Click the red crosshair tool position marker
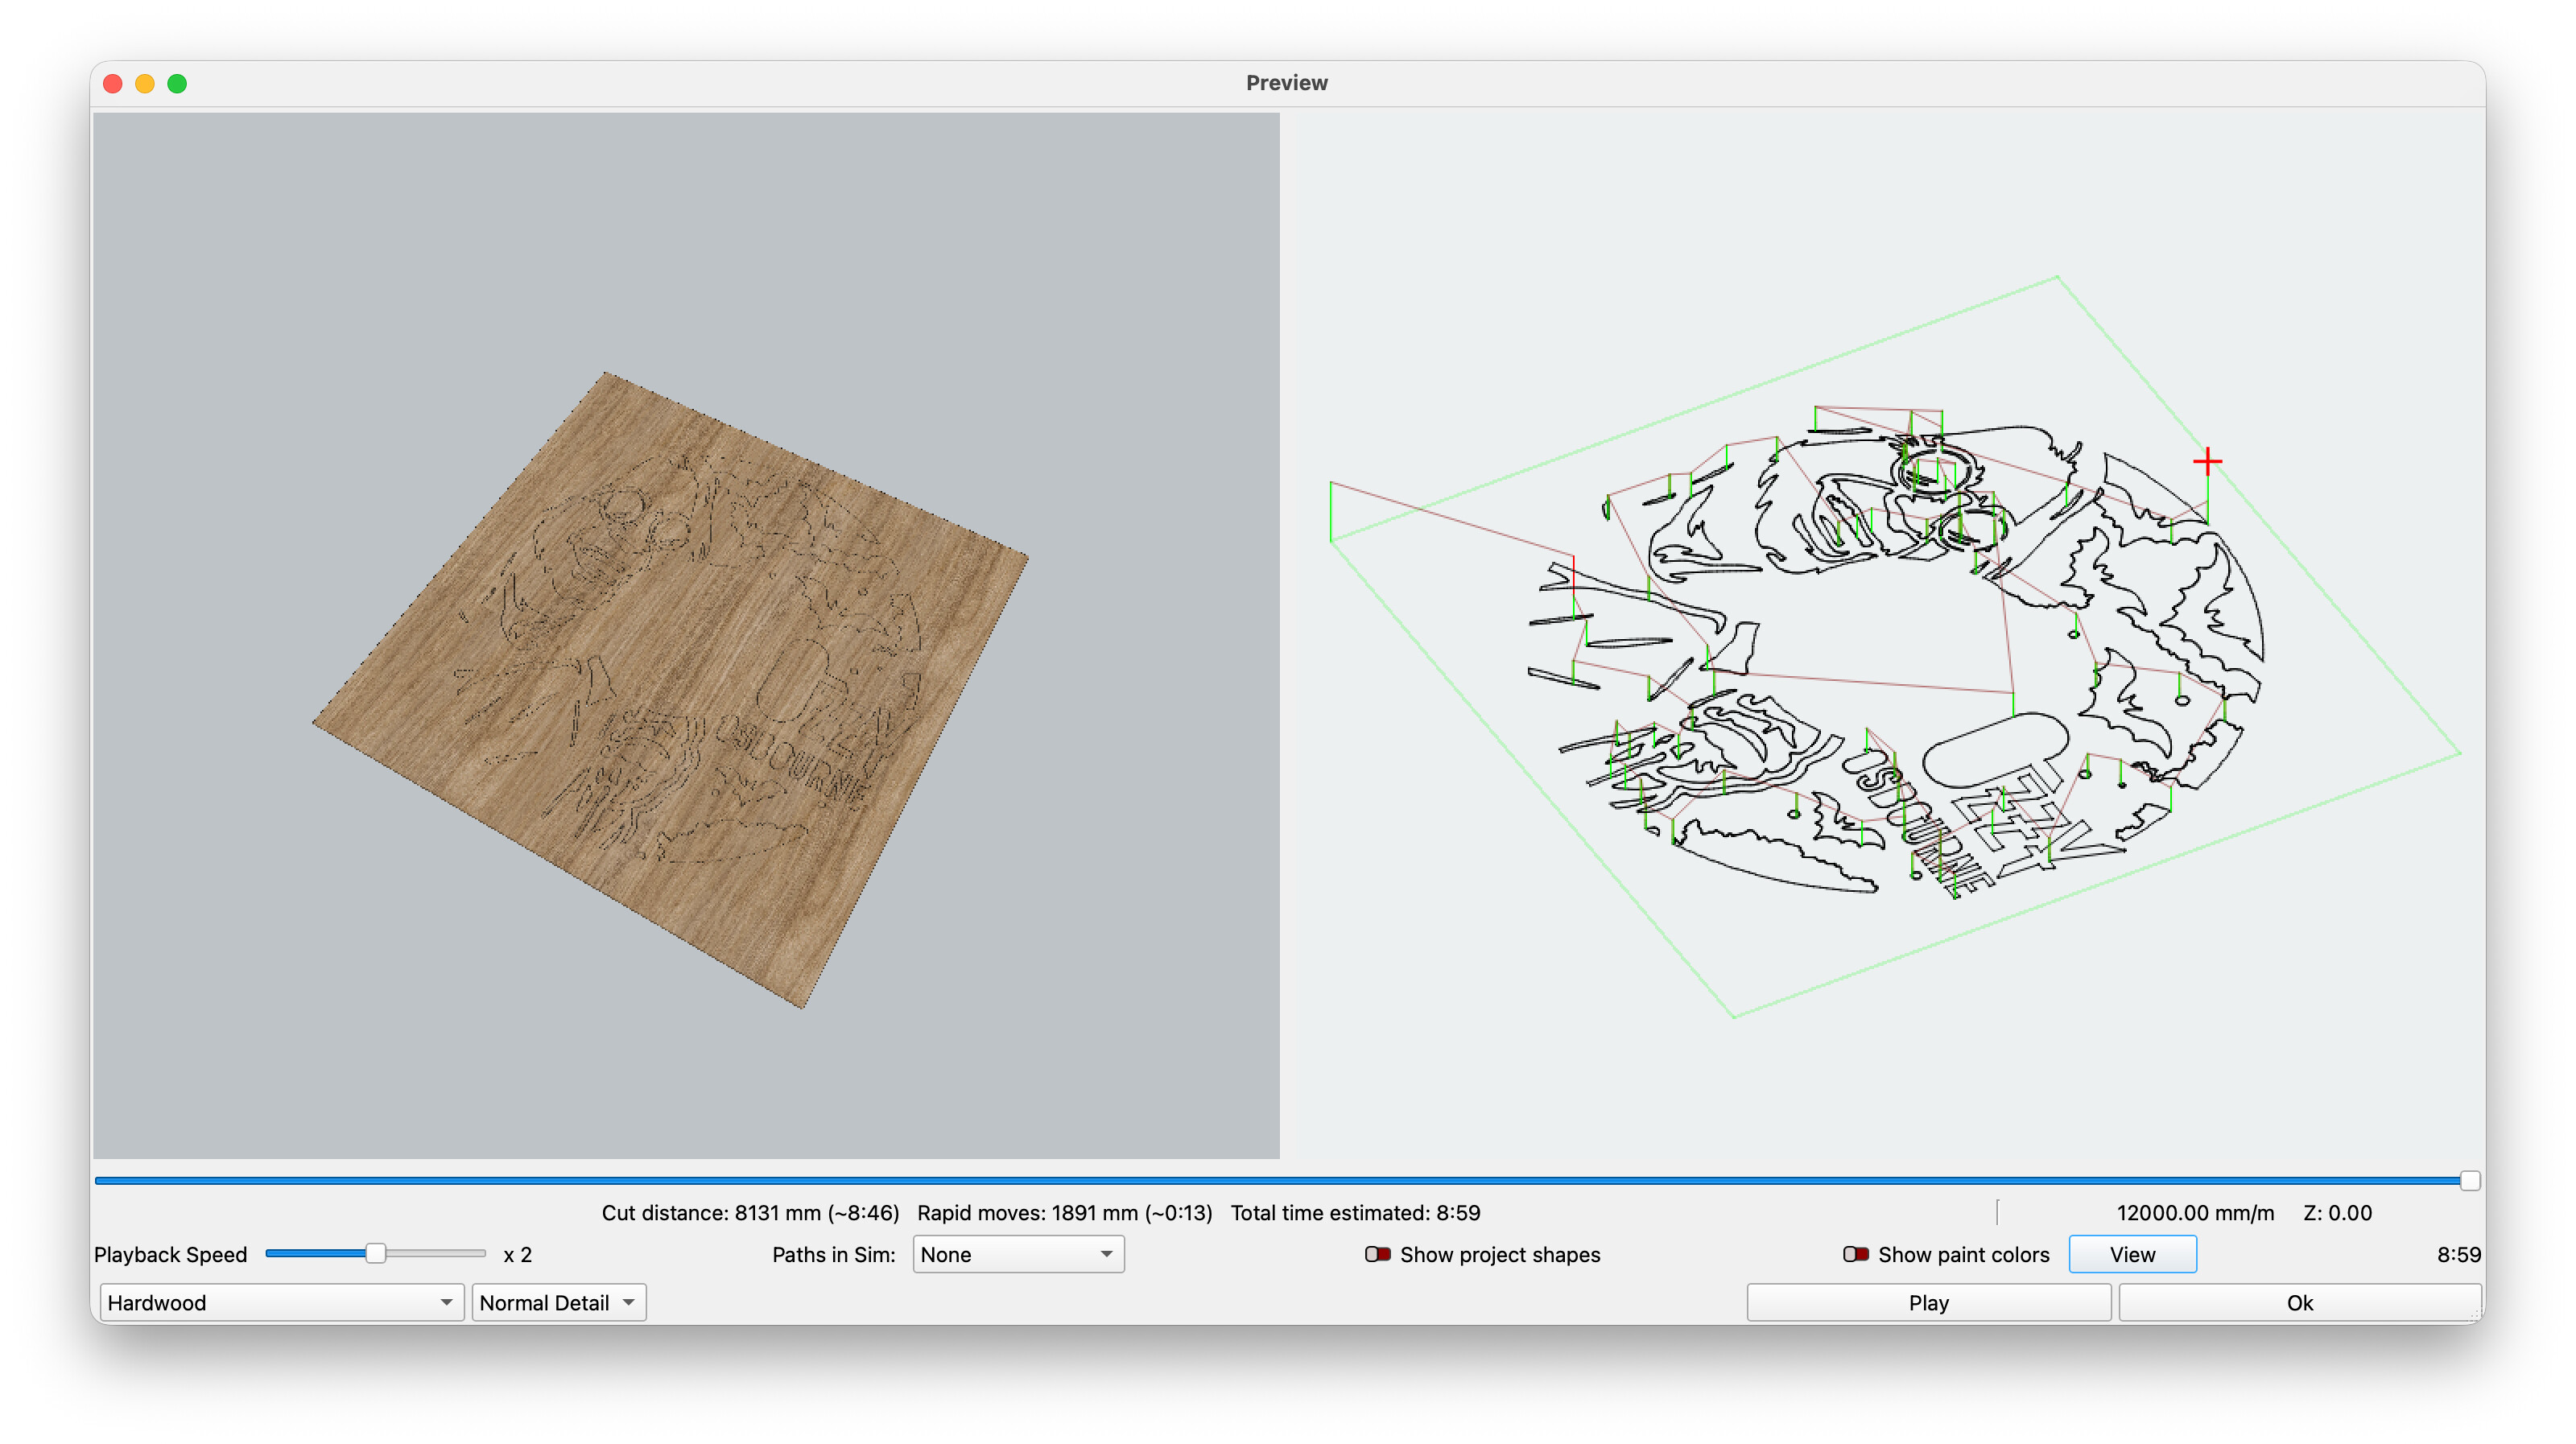Viewport: 2576px width, 1444px height. [2207, 461]
